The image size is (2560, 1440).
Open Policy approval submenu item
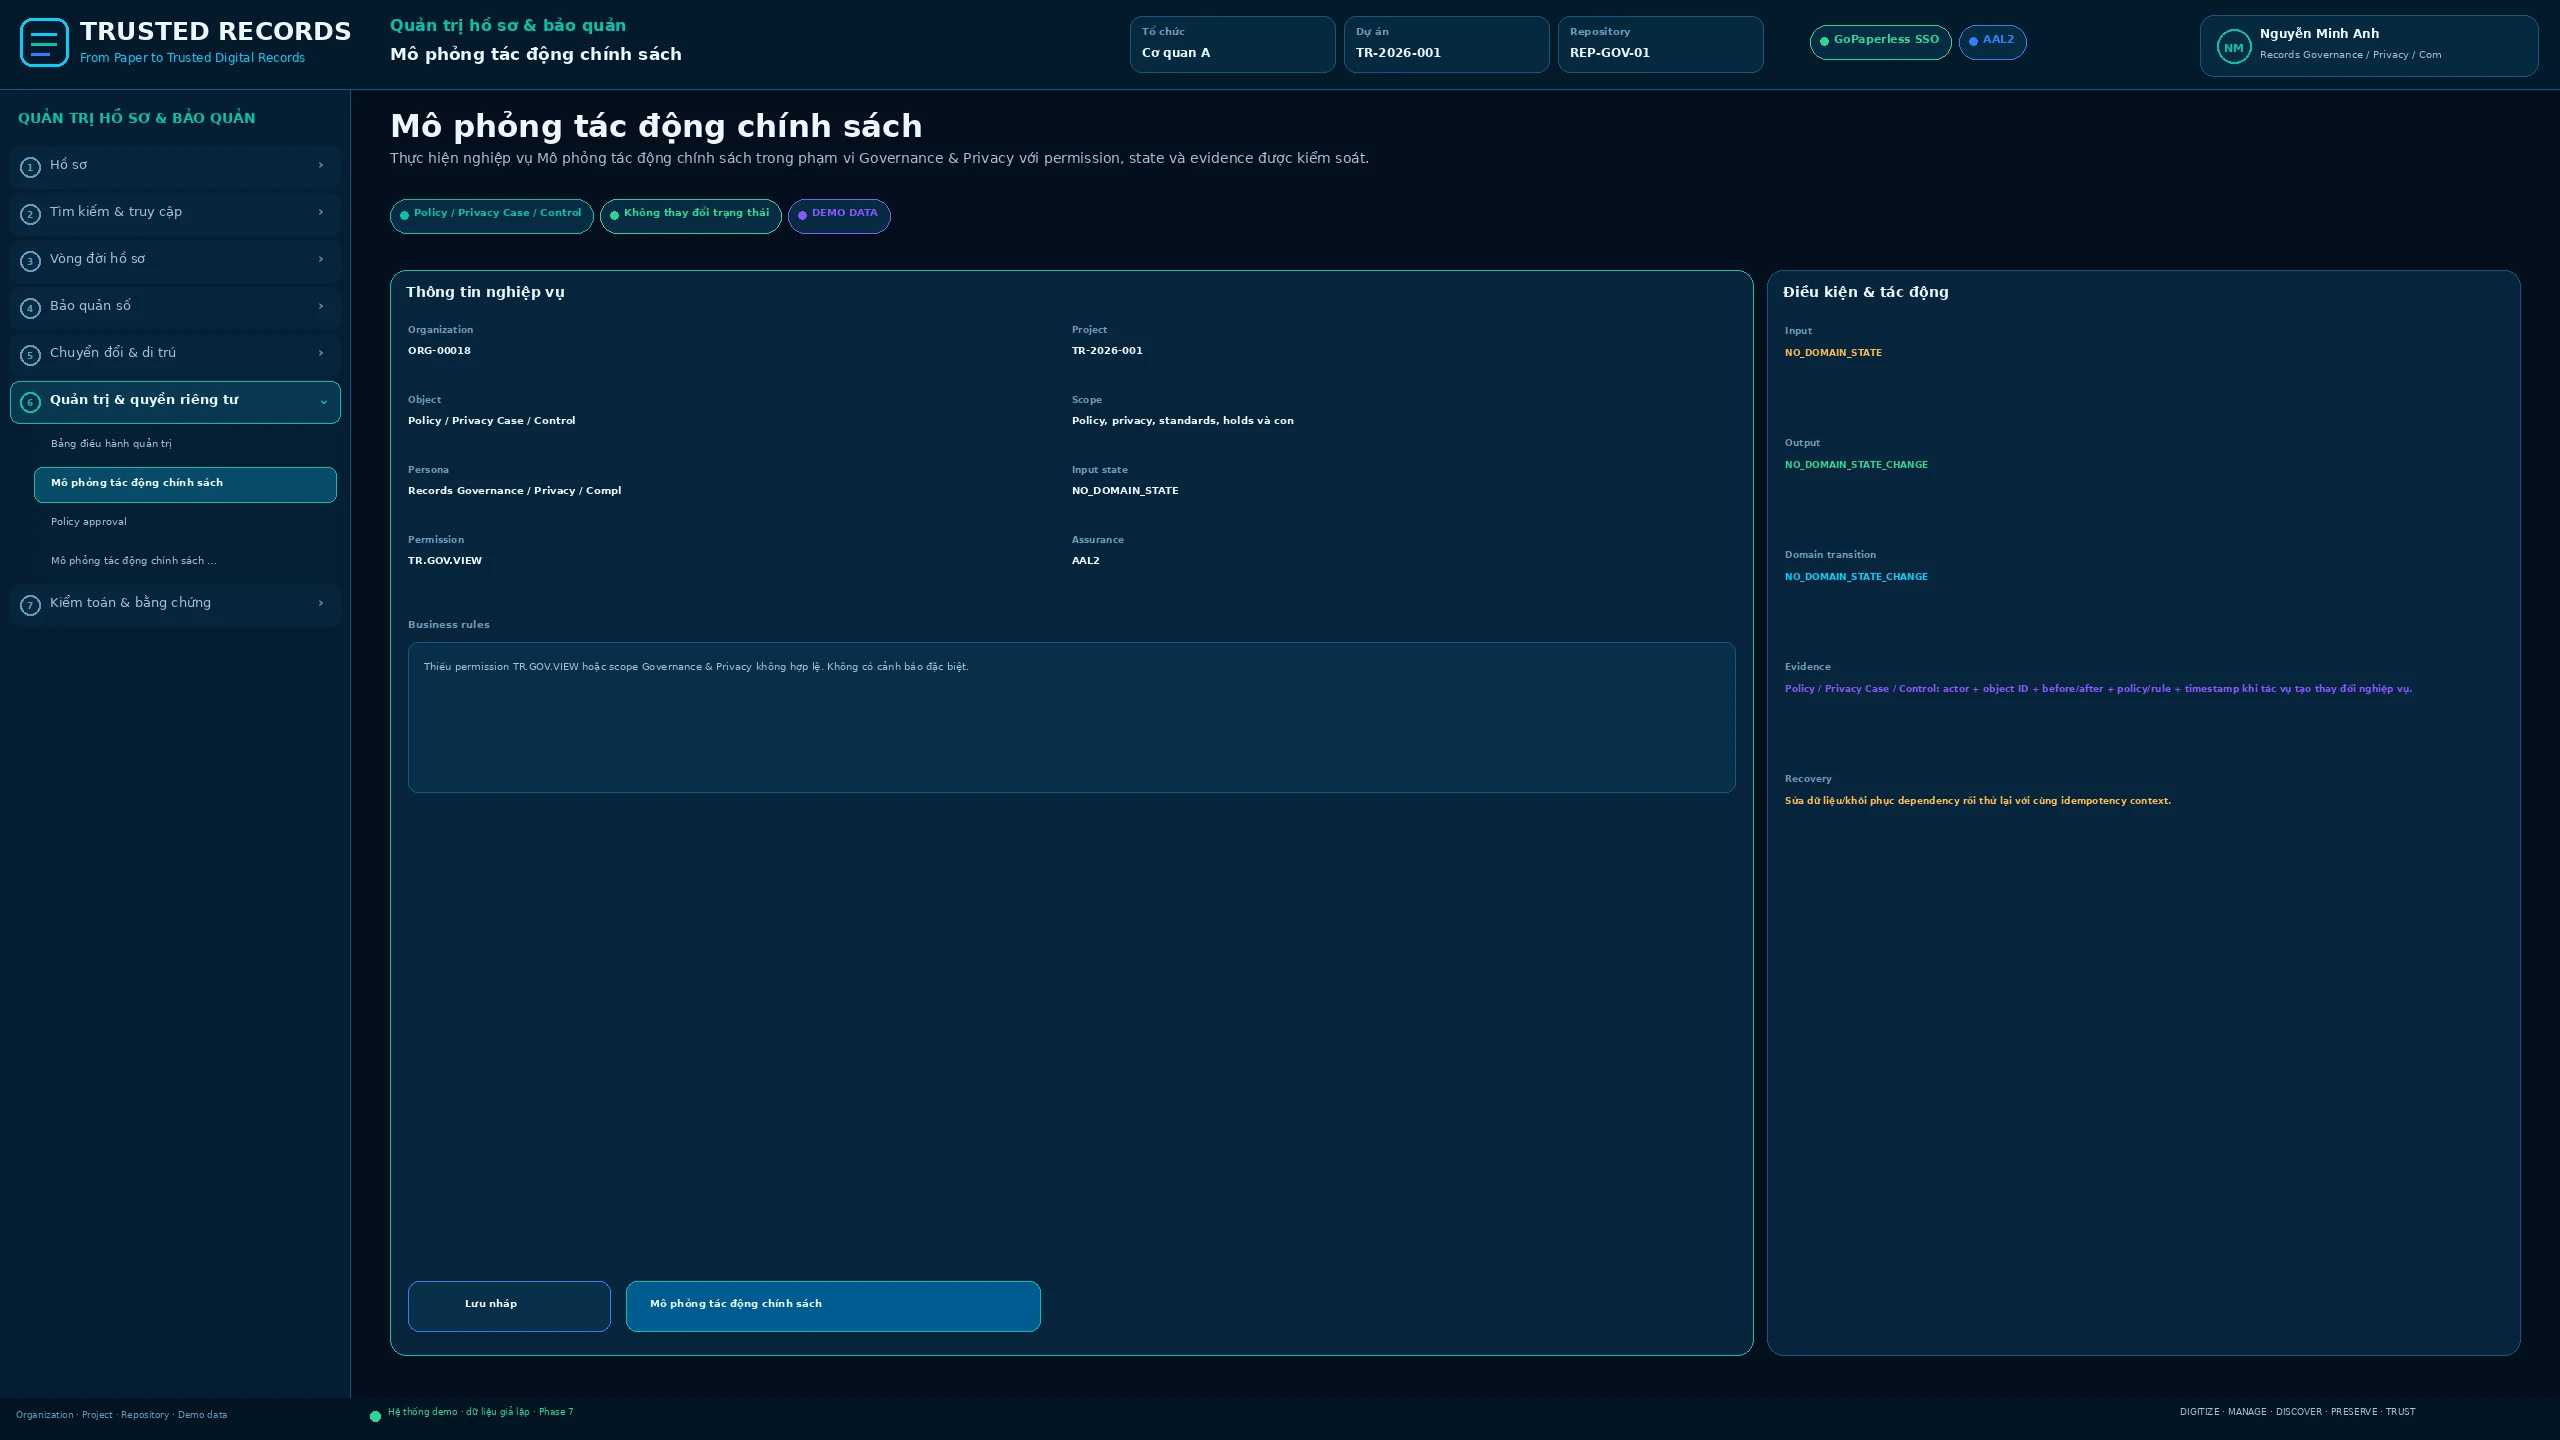coord(185,522)
